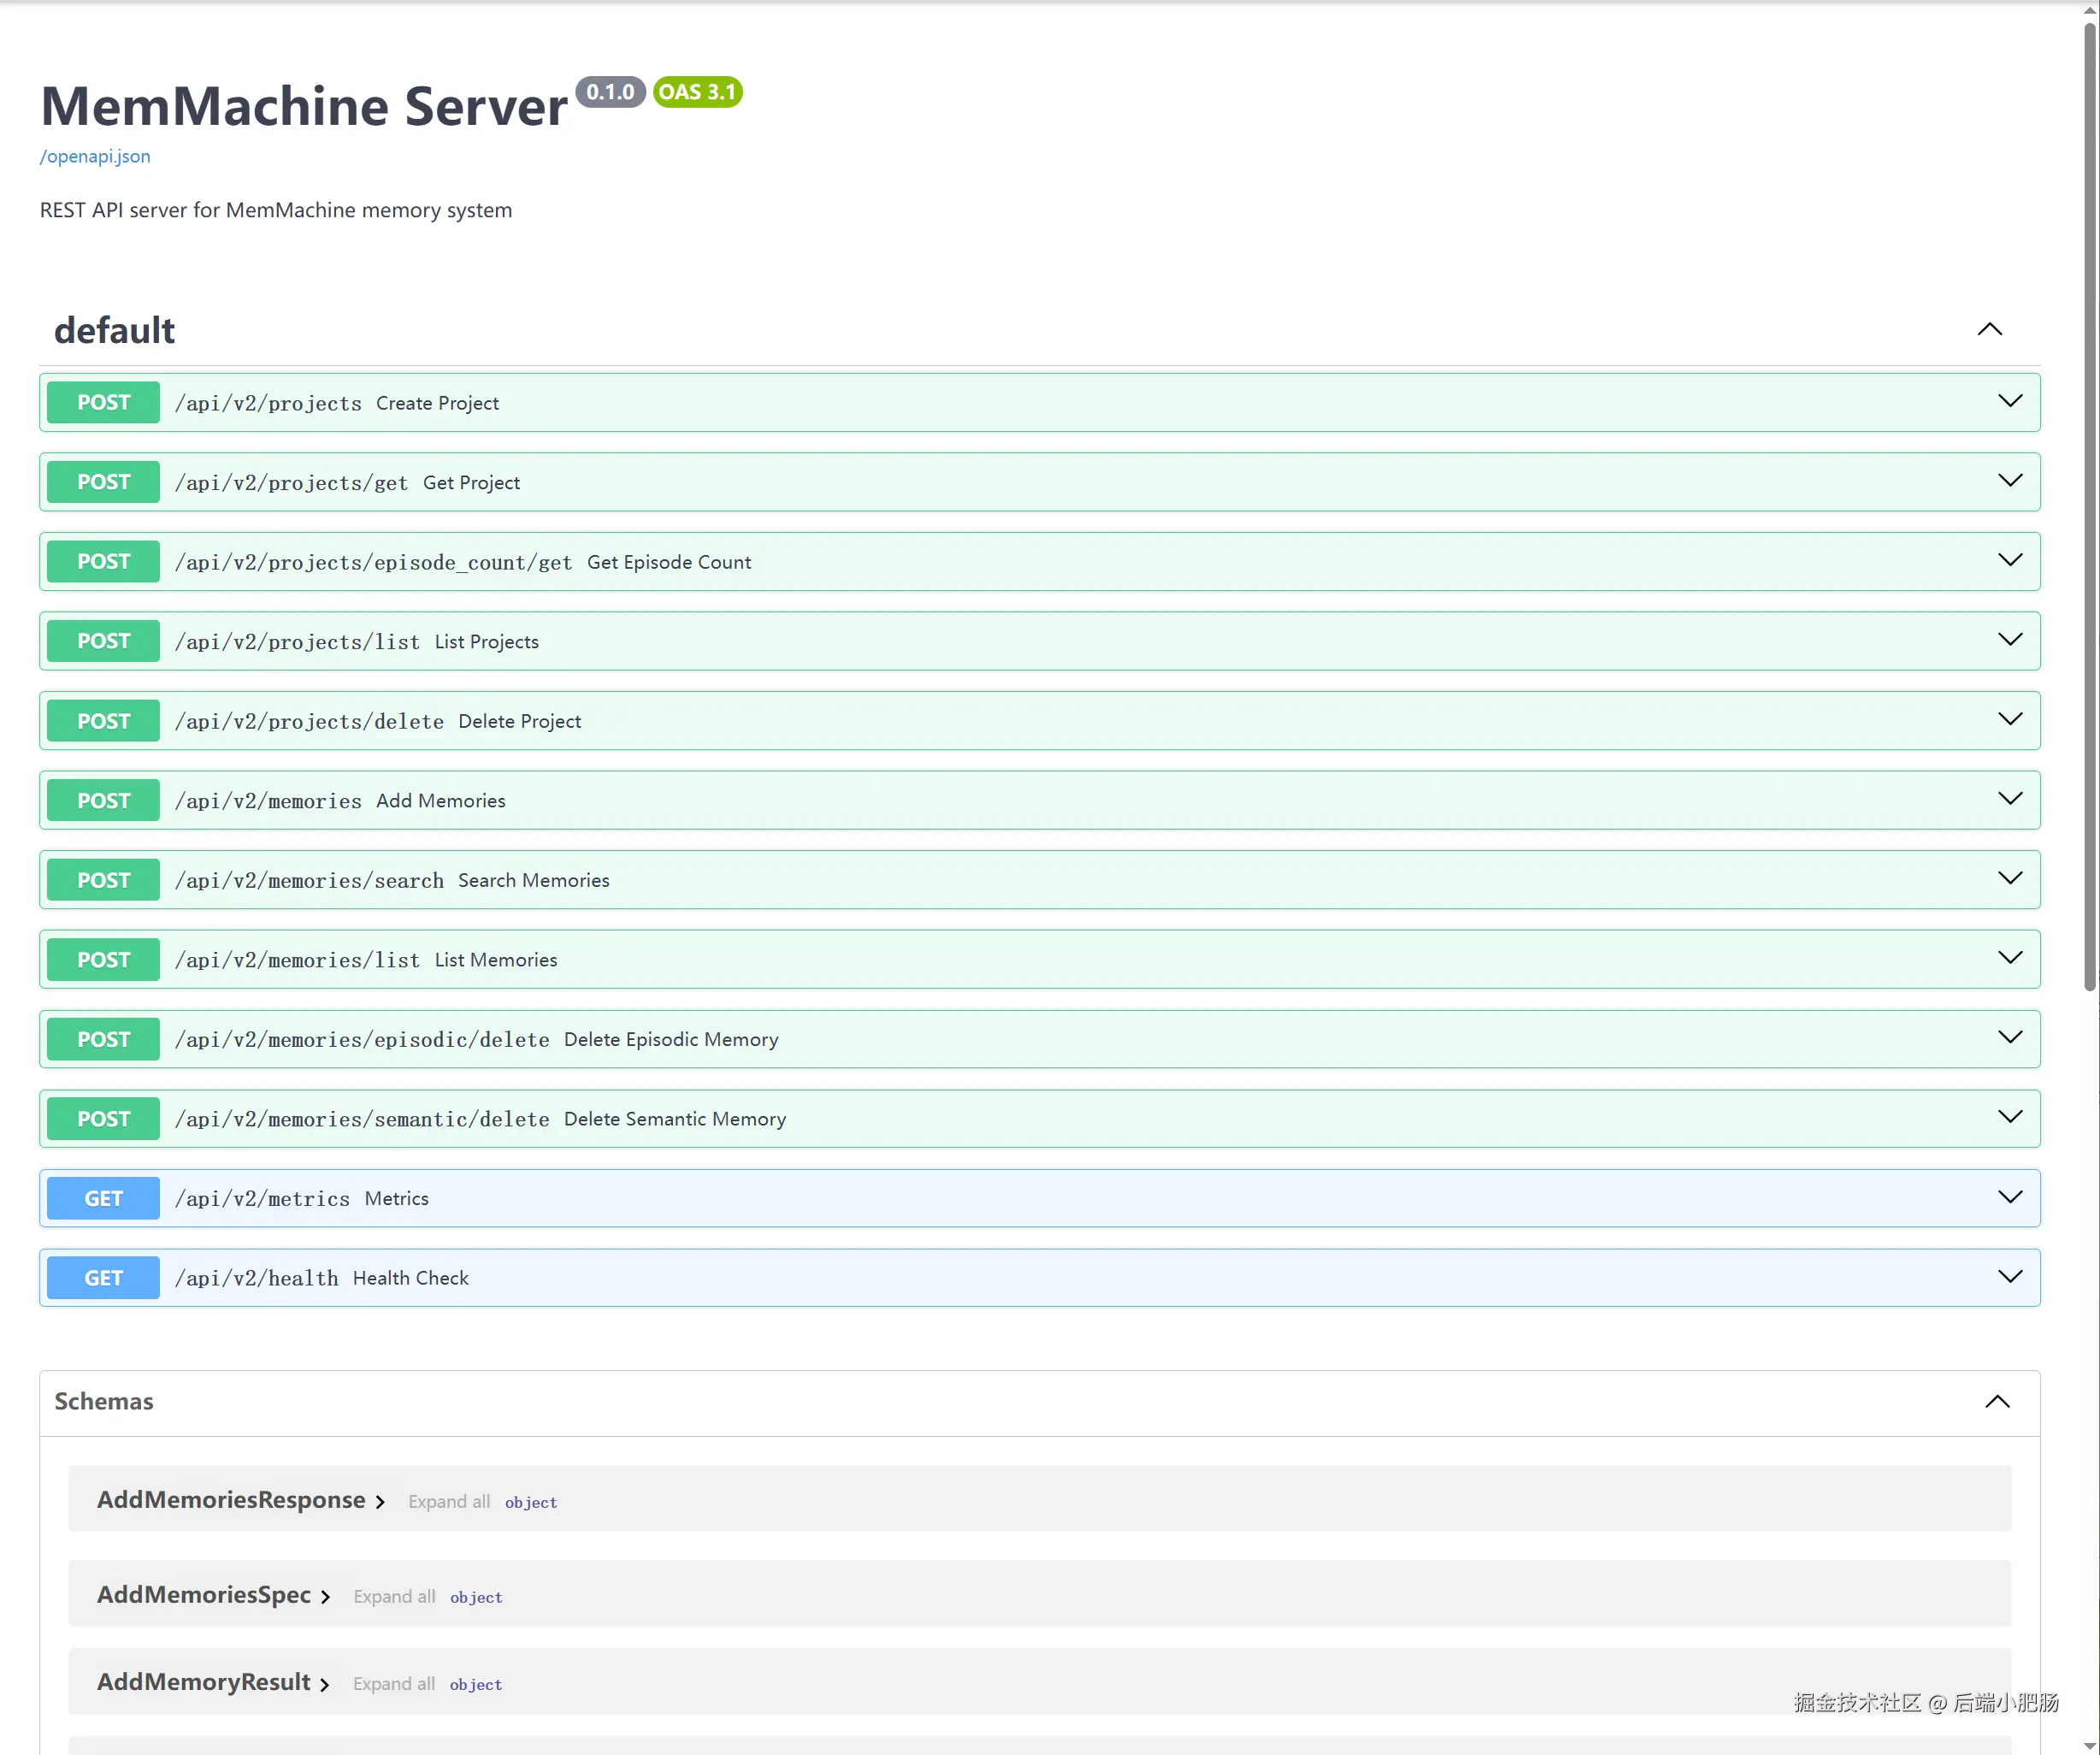Click Expand all for AddMemoryResult
The width and height of the screenshot is (2100, 1755).
pyautogui.click(x=394, y=1684)
